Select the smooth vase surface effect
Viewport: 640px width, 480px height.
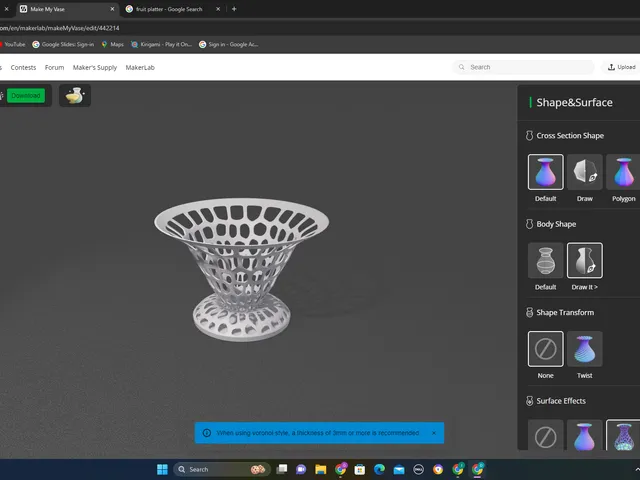(584, 435)
